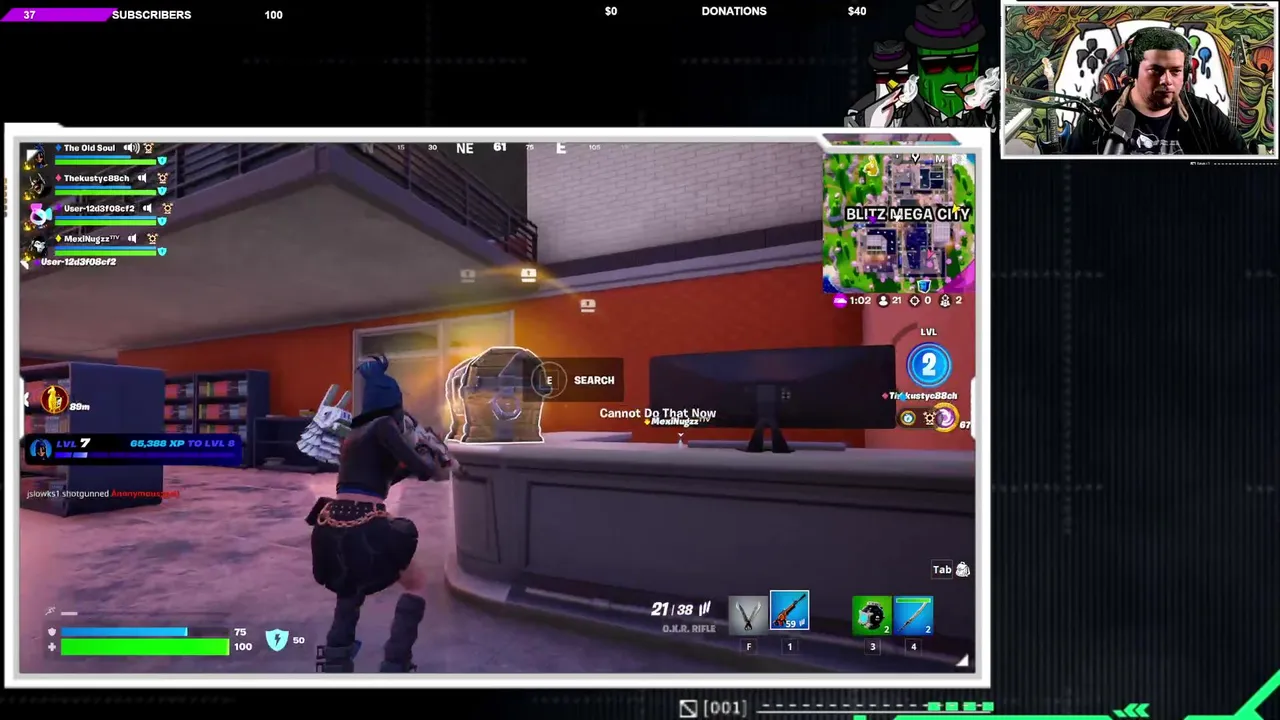
Task: Mute The Old Soul's voice speaker icon
Action: tap(131, 148)
